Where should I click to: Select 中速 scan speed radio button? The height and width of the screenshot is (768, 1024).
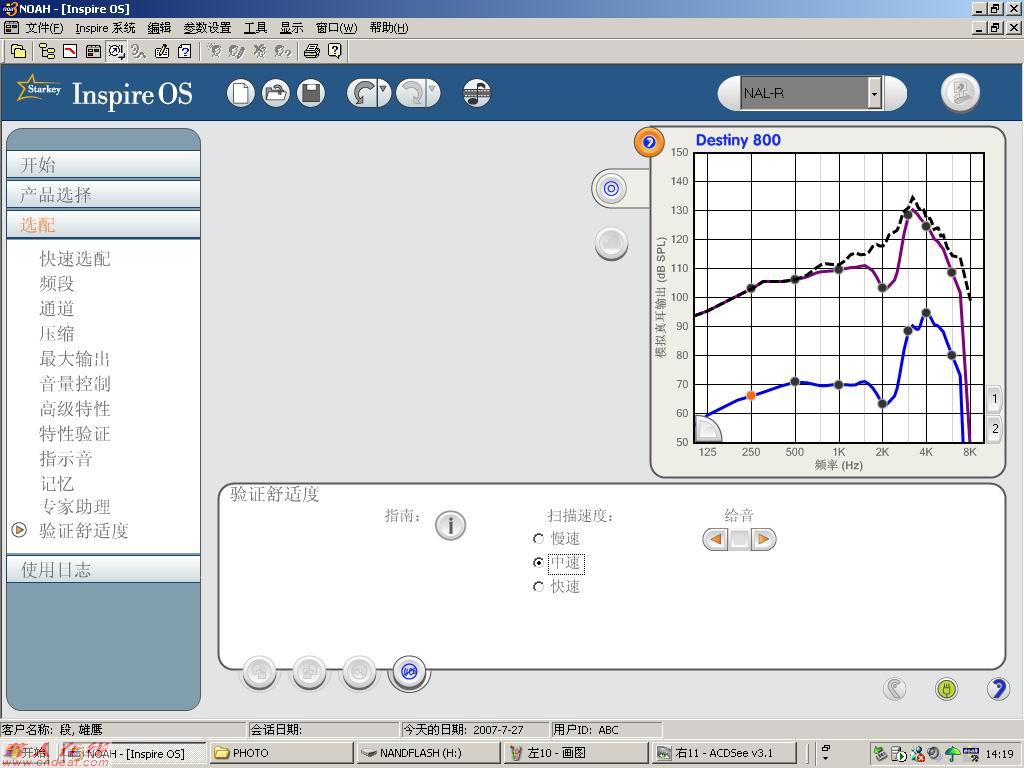[x=538, y=562]
